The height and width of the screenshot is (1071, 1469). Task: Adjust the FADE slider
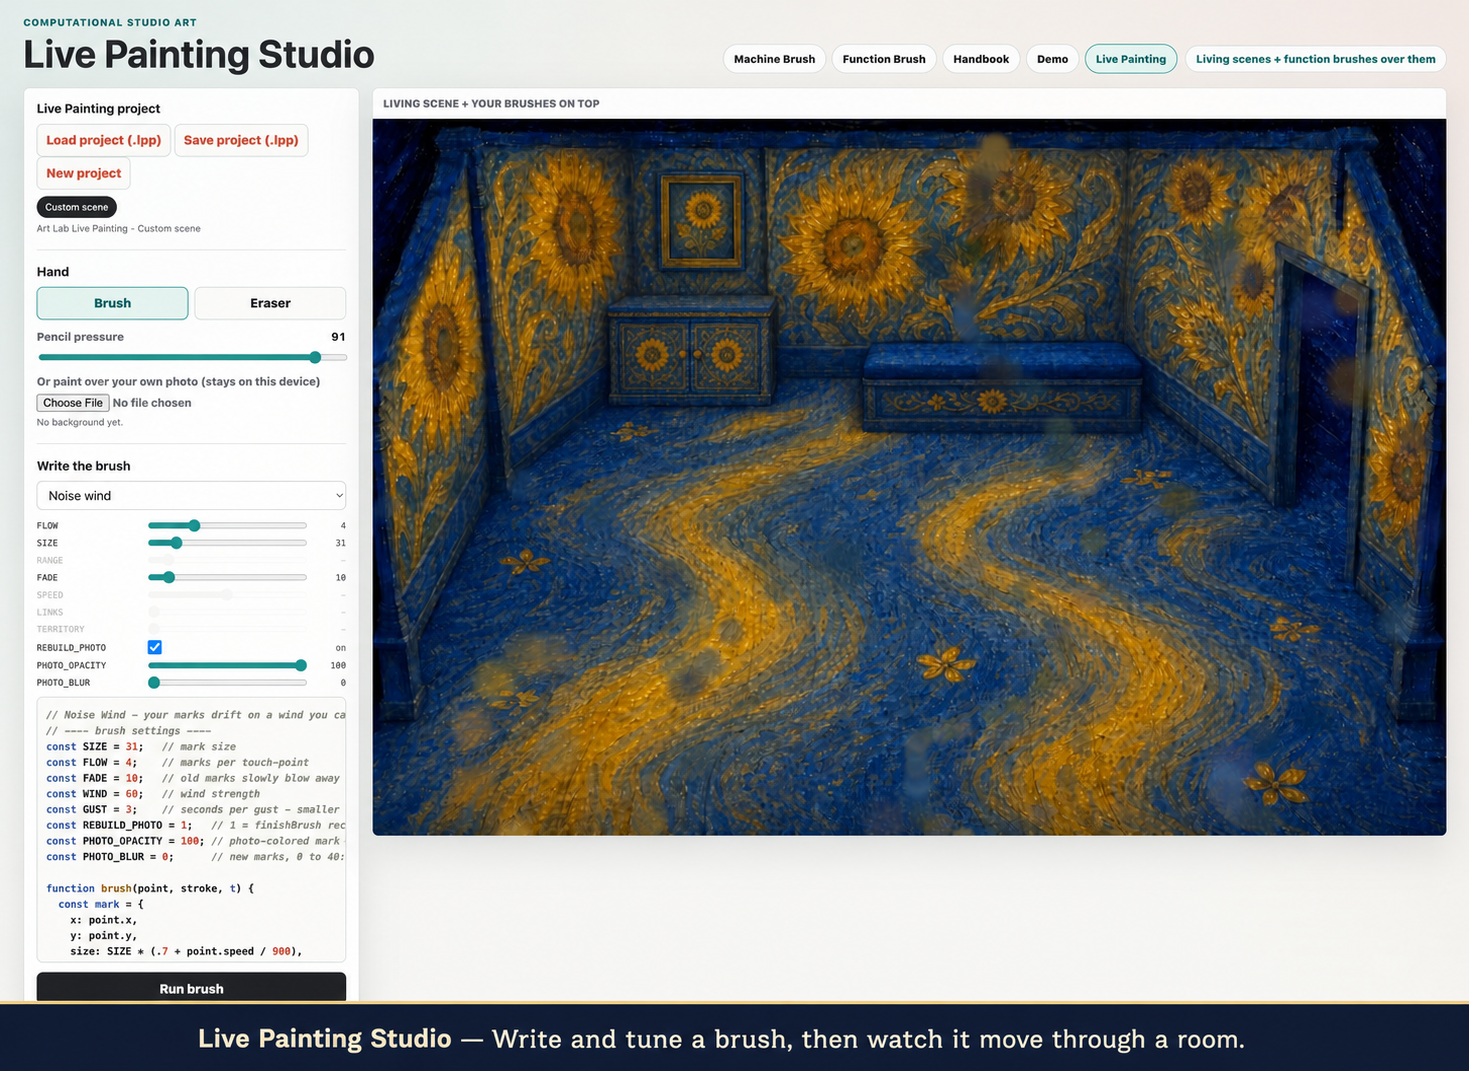[x=227, y=577]
